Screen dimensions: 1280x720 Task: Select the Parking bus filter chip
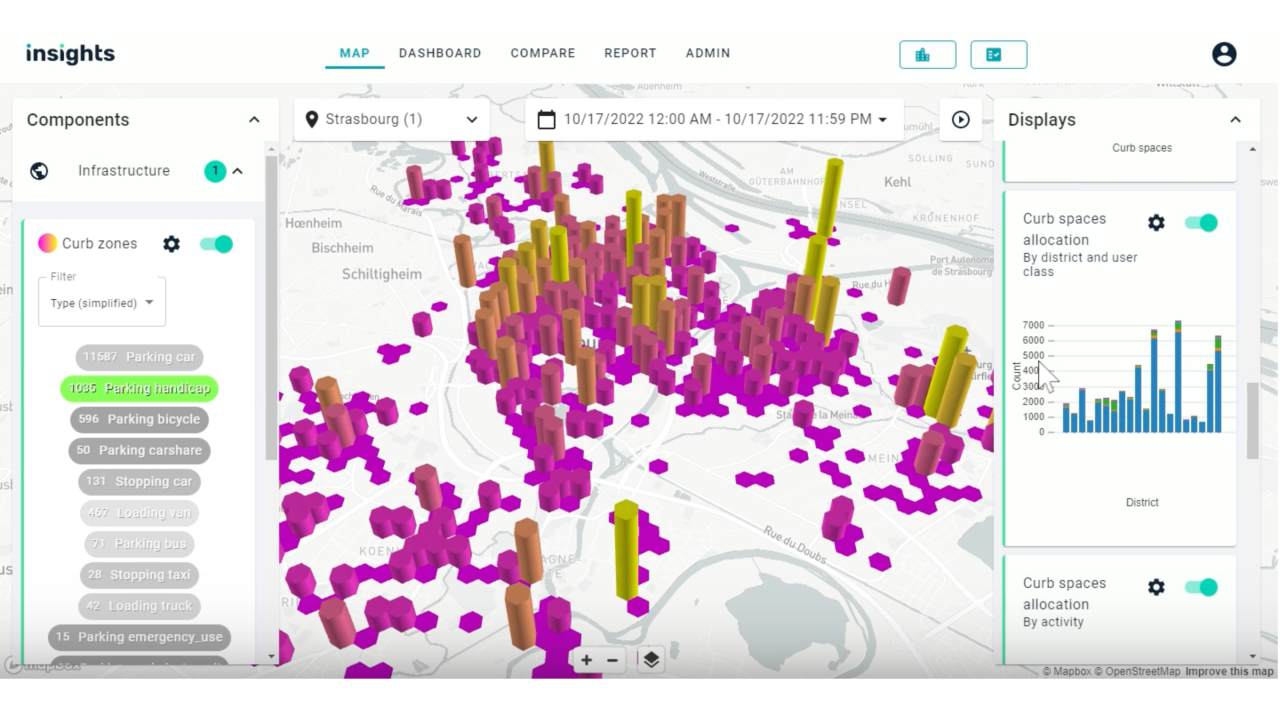pyautogui.click(x=140, y=544)
